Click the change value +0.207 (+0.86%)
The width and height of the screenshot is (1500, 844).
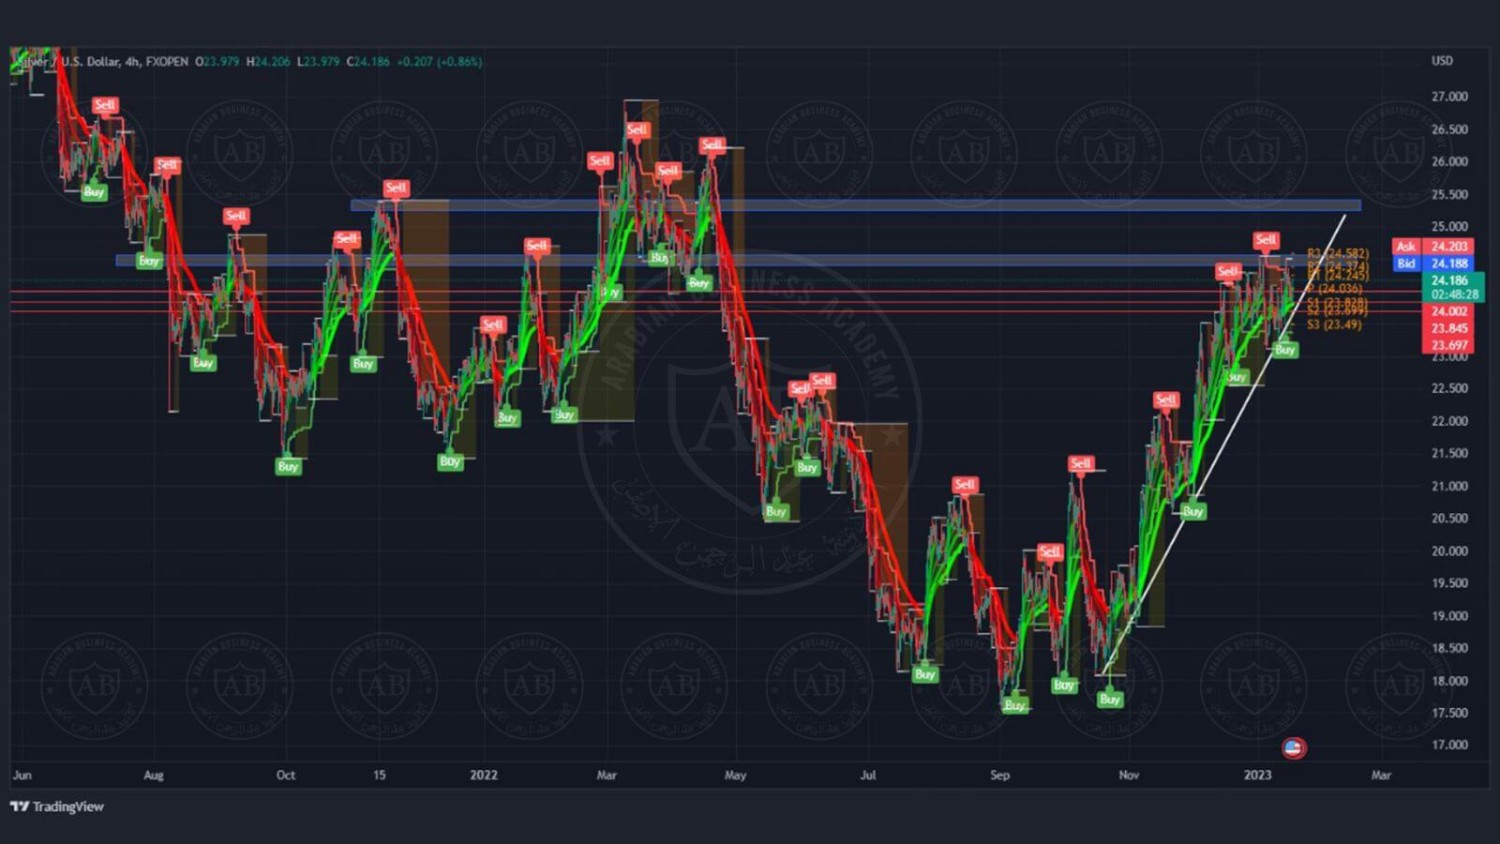(439, 62)
